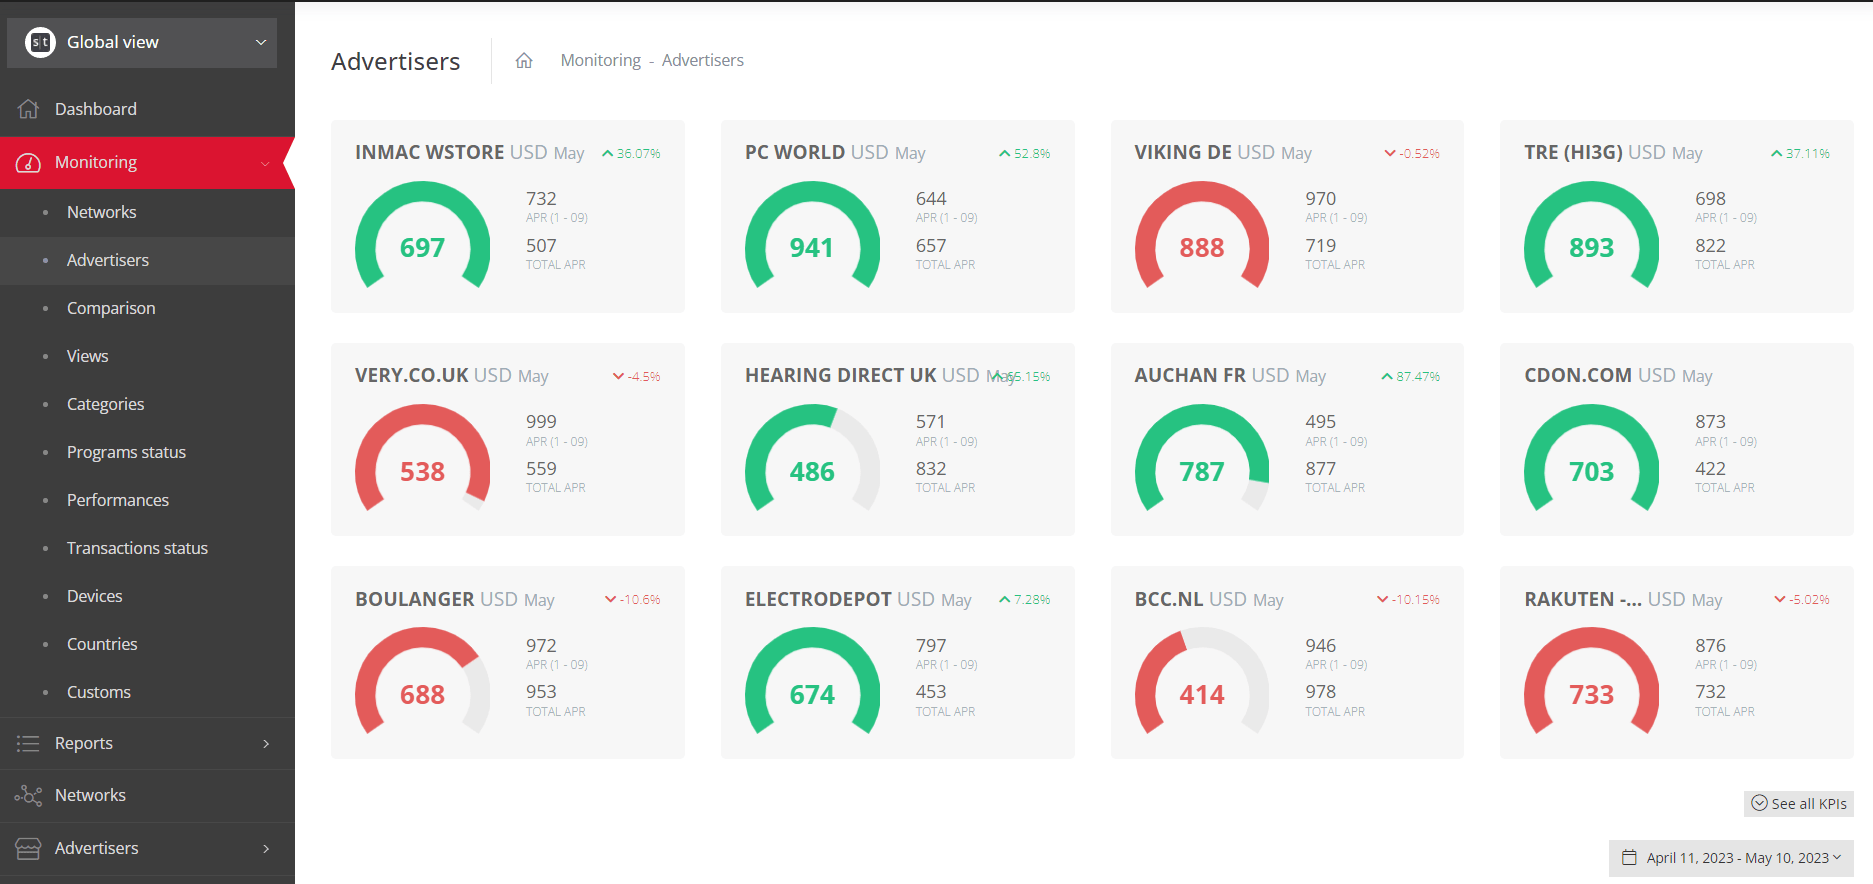Click the ELECTRODEPOT card title
The width and height of the screenshot is (1873, 884).
point(818,599)
